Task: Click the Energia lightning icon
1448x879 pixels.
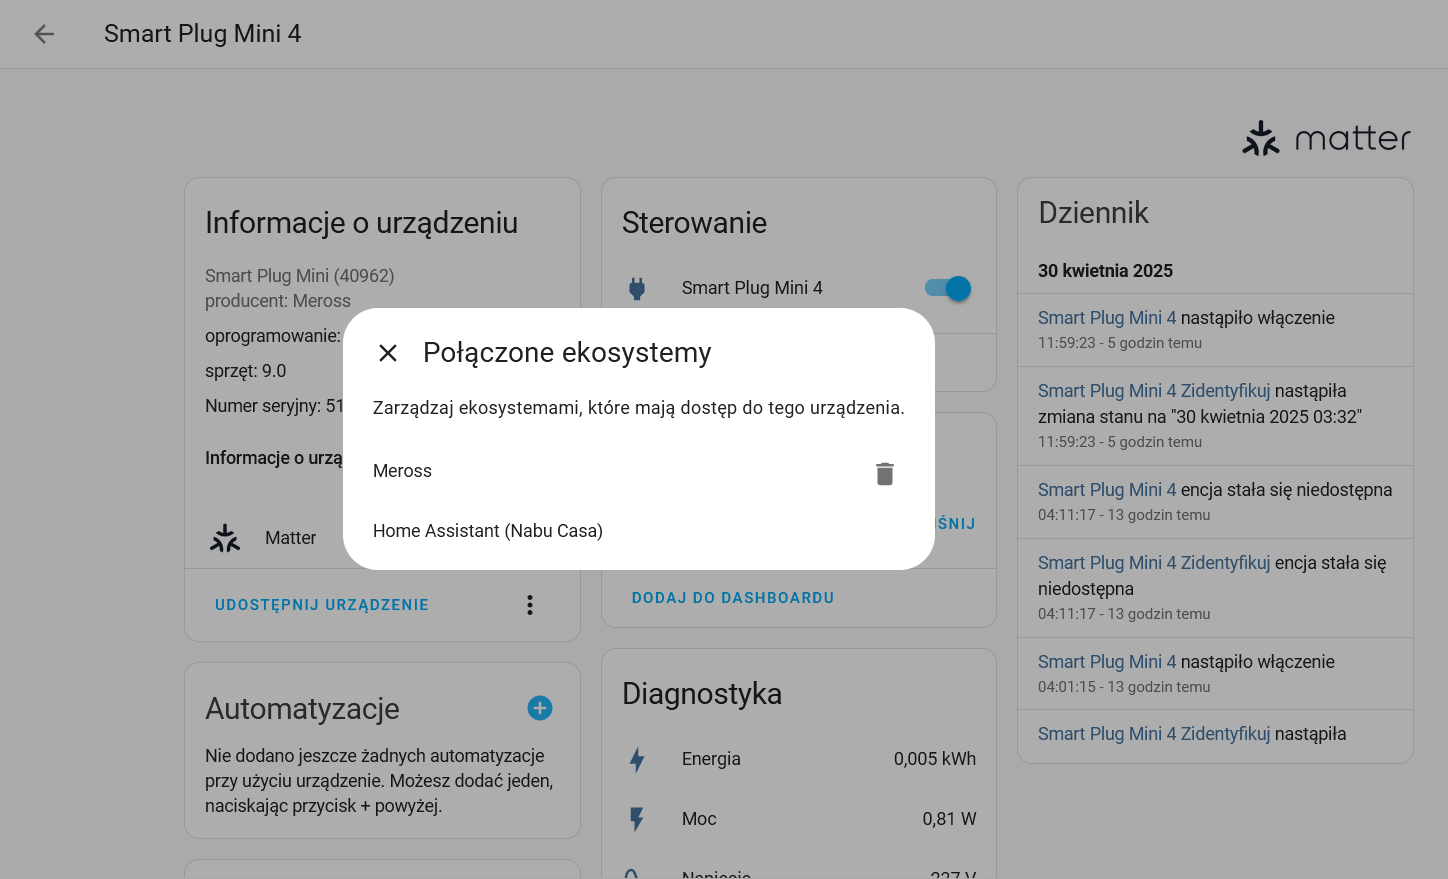Action: 637,759
